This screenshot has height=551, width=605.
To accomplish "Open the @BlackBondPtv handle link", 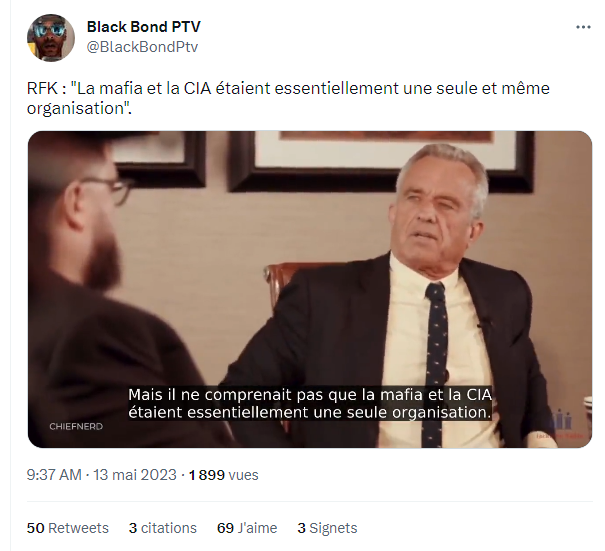I will (x=142, y=47).
